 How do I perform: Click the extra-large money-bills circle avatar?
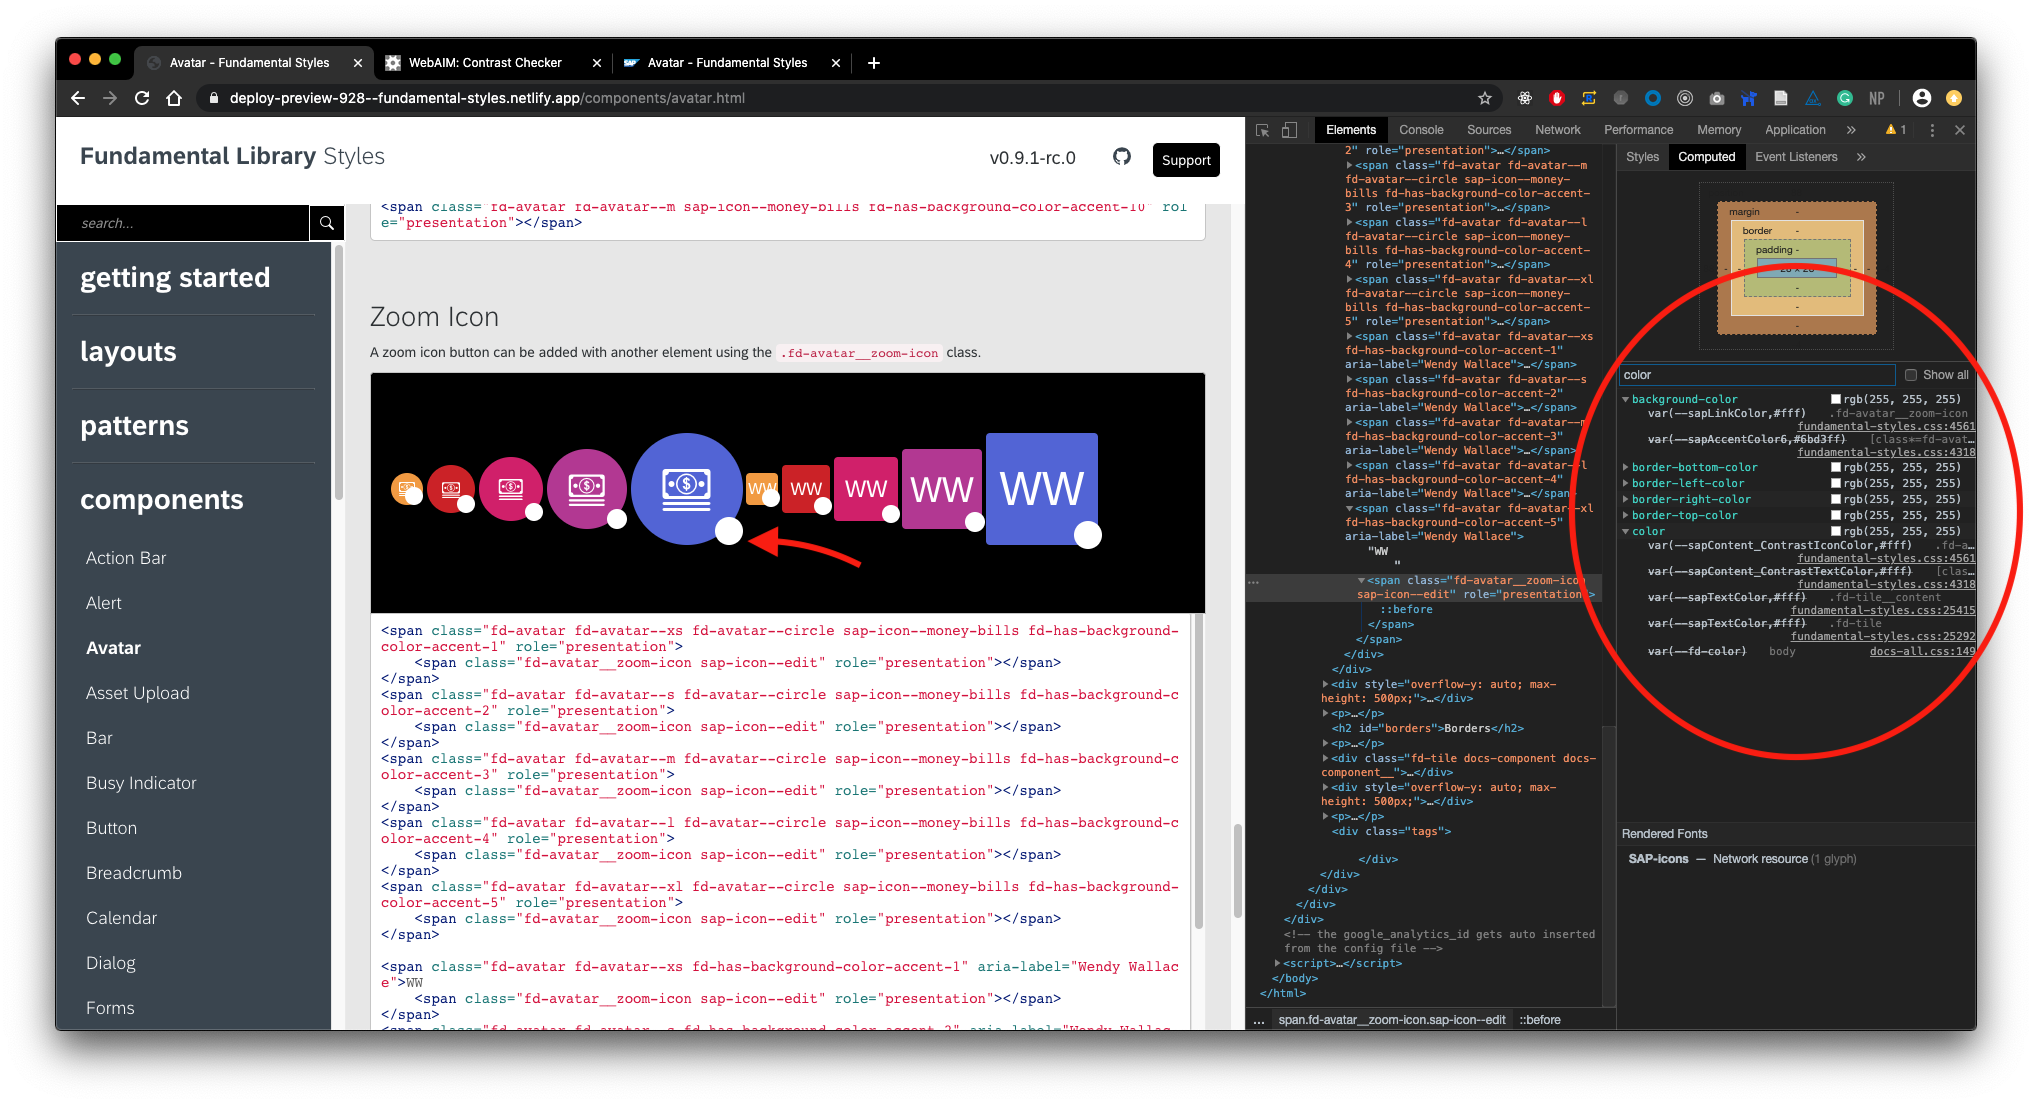click(686, 488)
